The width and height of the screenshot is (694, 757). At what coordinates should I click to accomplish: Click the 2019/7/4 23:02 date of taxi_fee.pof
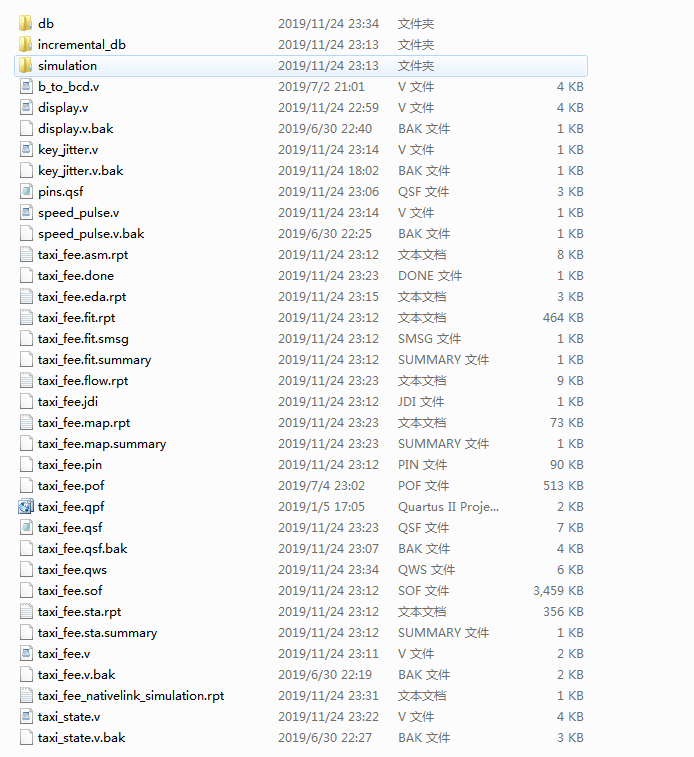click(321, 485)
